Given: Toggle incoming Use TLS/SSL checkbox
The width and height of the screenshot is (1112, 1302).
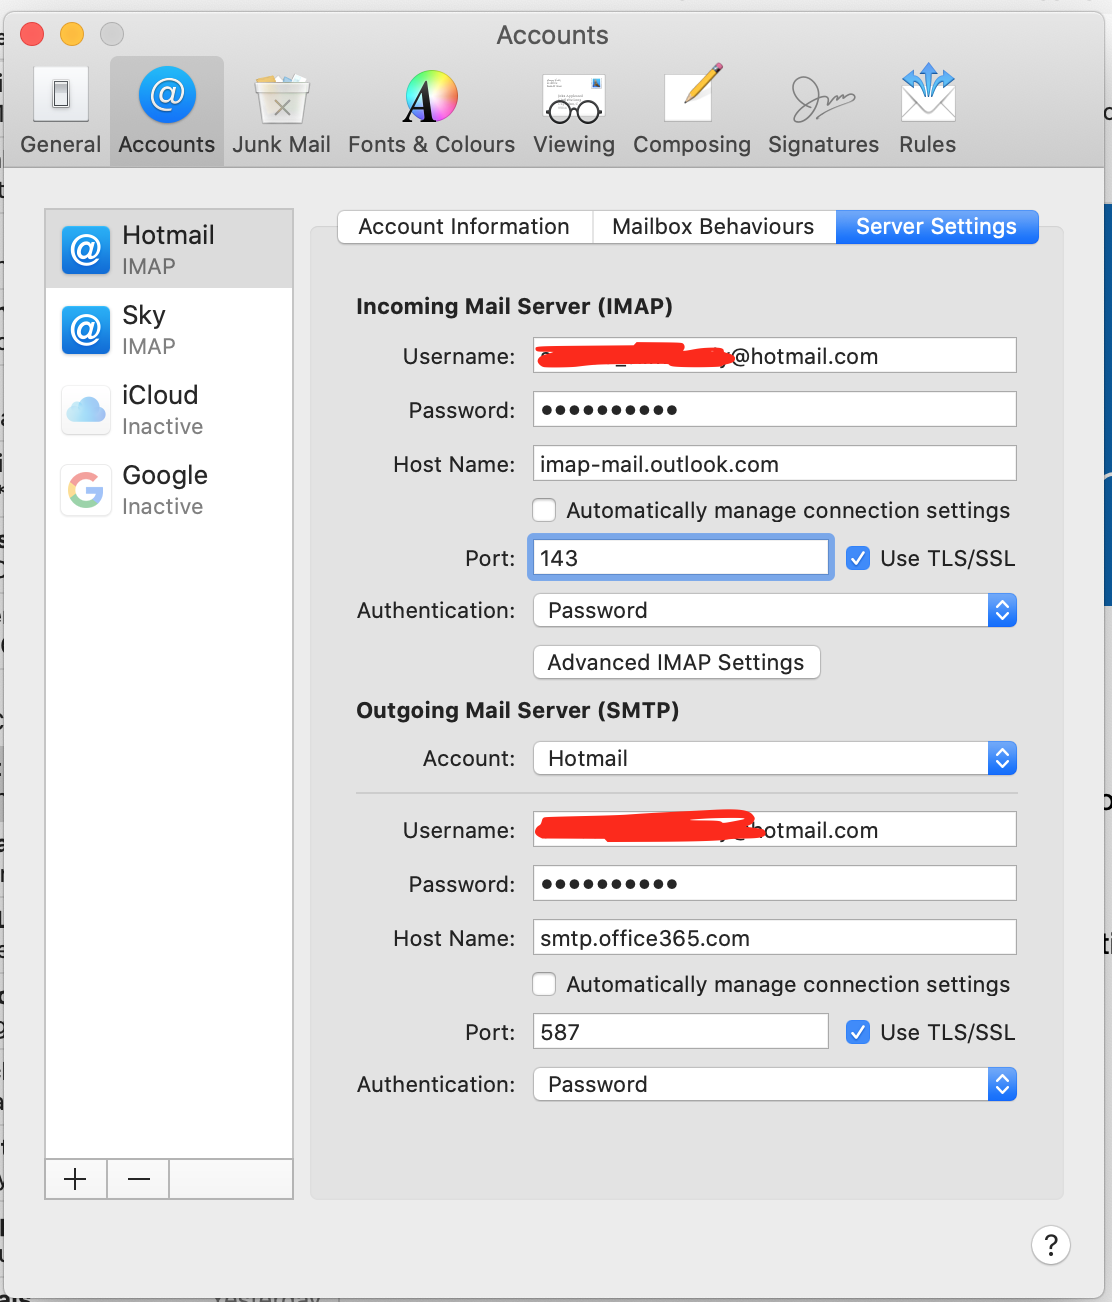Looking at the screenshot, I should [858, 558].
